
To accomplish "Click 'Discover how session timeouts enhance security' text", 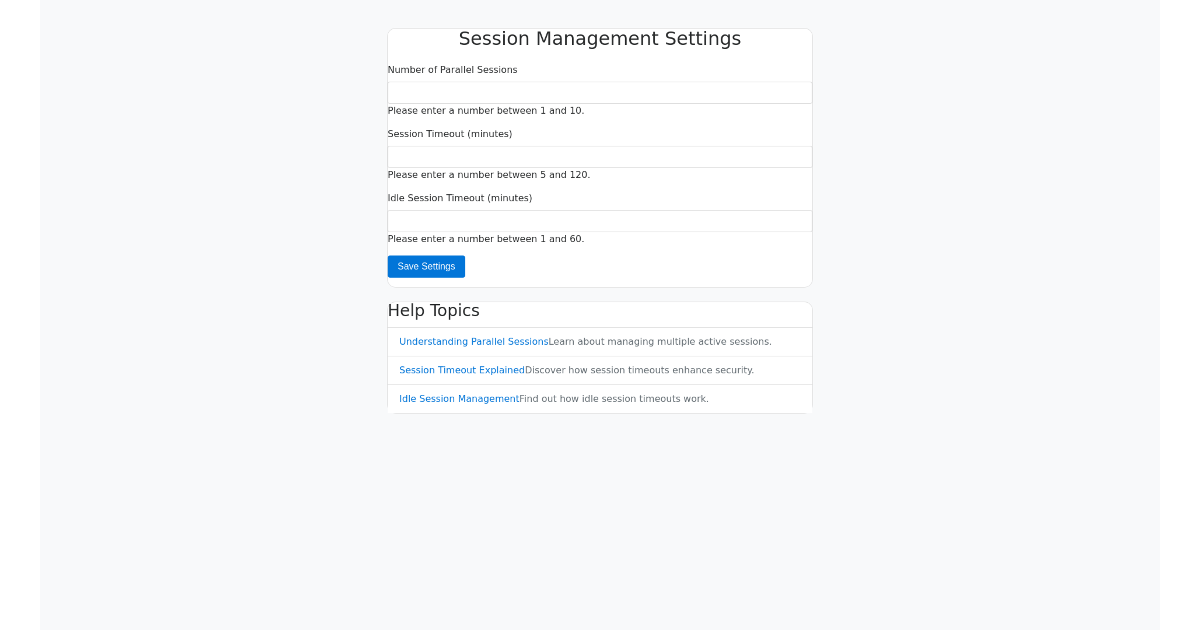I will 639,370.
